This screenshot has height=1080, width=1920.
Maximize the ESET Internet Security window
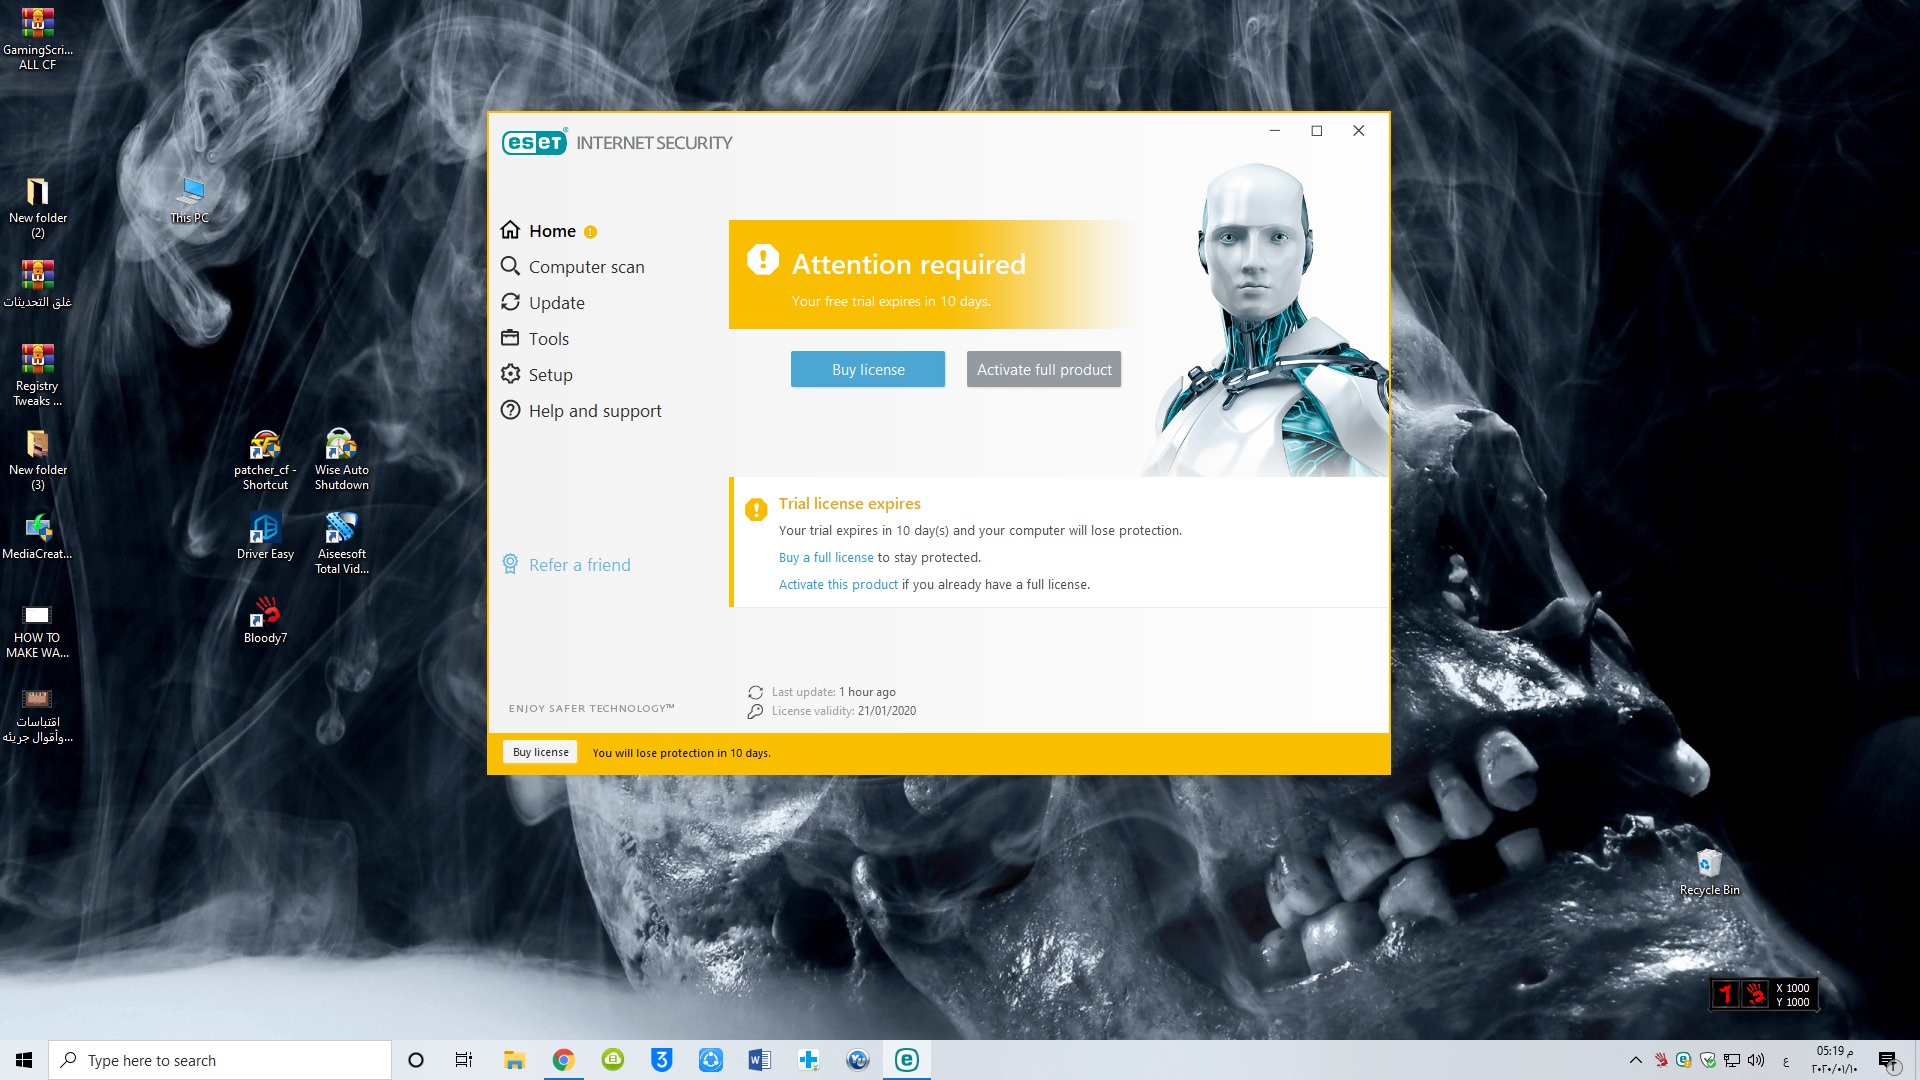1317,131
